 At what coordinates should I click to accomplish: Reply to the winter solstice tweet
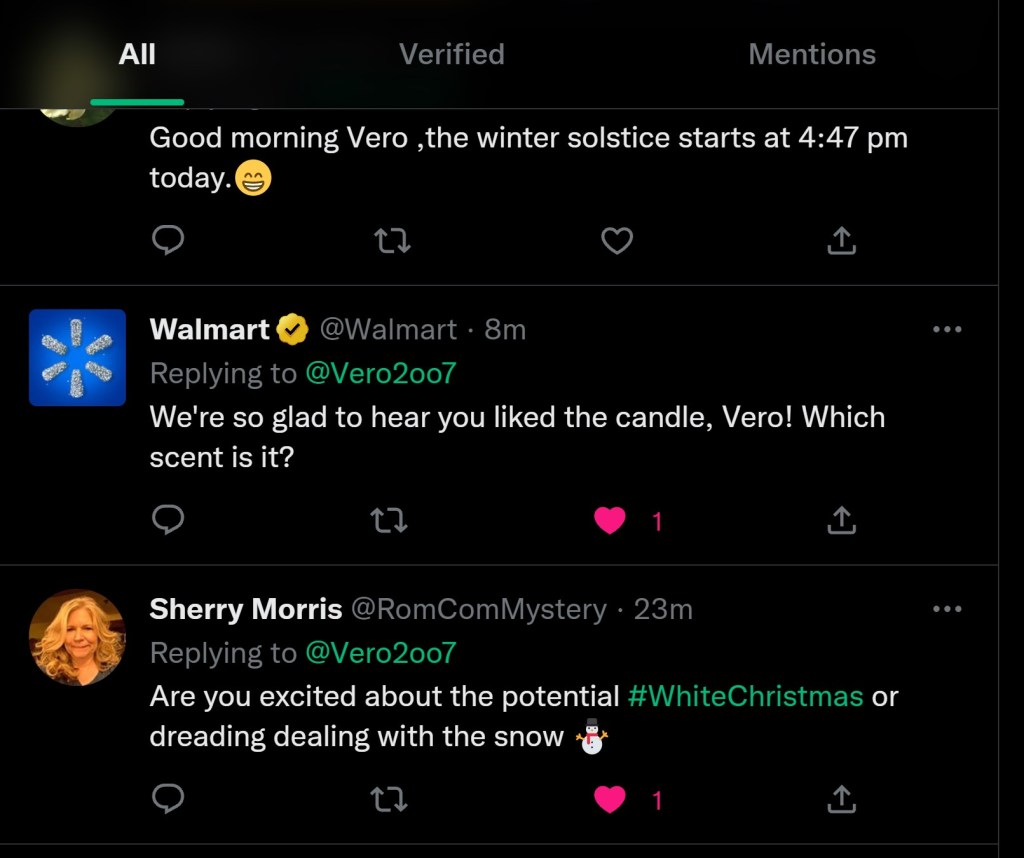168,240
